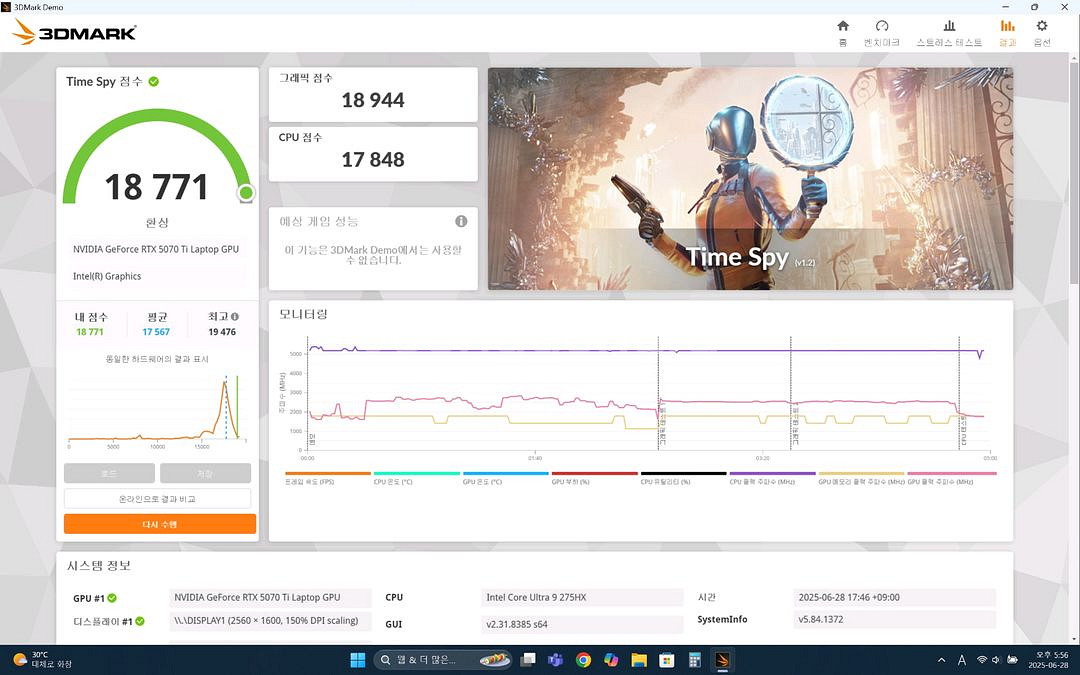Click the Intel(R) Graphics label
The width and height of the screenshot is (1080, 675).
click(x=107, y=276)
